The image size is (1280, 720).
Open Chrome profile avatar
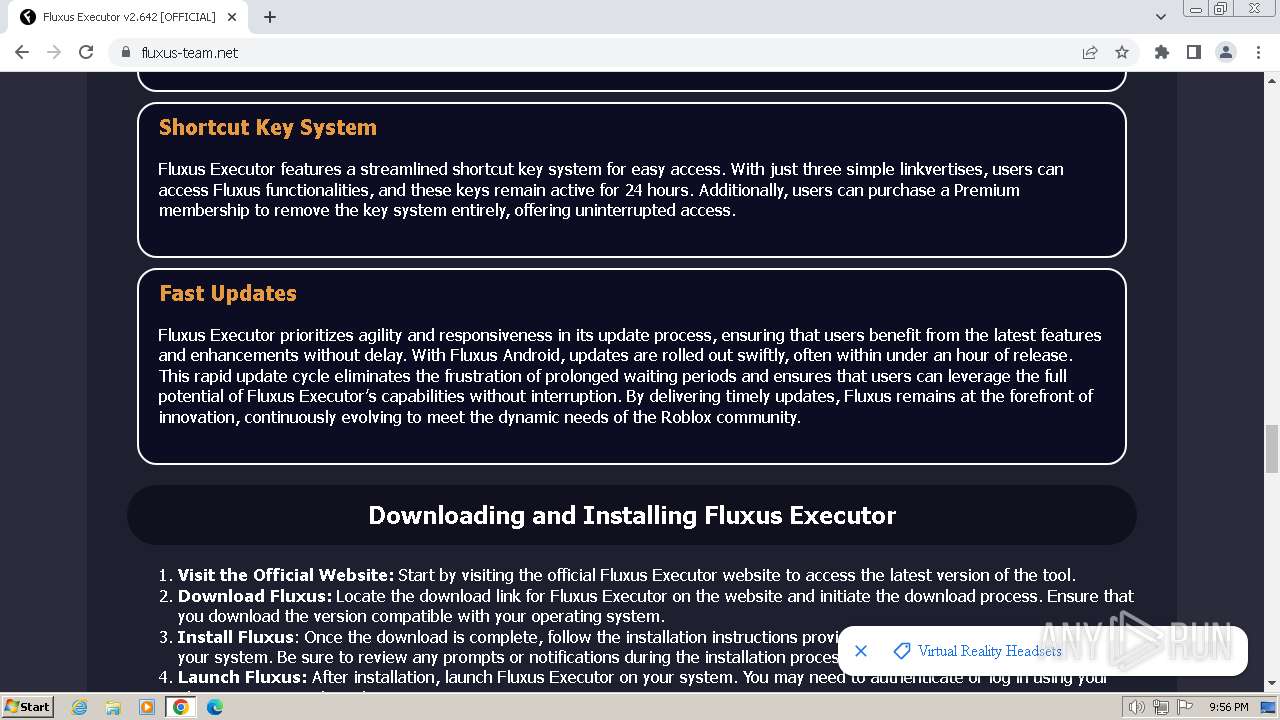click(x=1226, y=52)
